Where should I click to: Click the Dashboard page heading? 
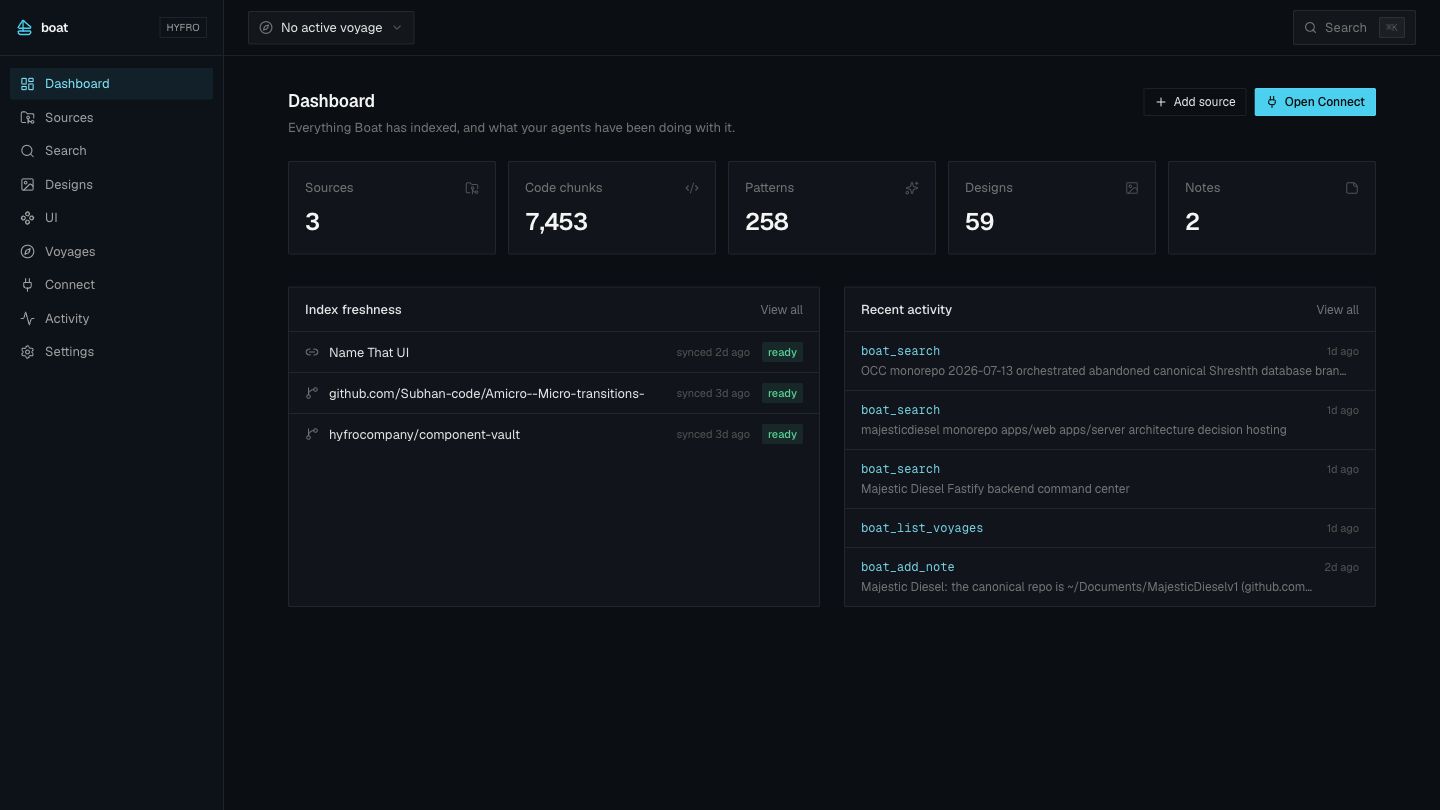(331, 101)
